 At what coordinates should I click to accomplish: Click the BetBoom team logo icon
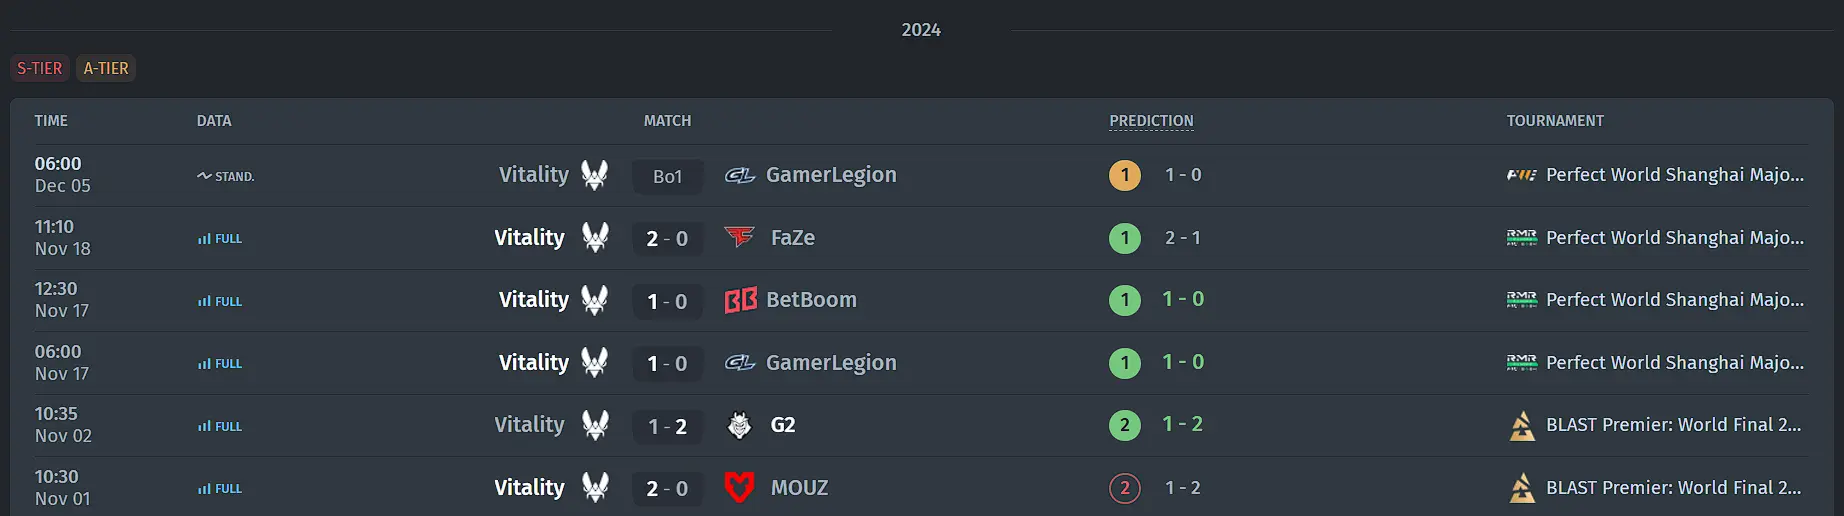pos(740,300)
